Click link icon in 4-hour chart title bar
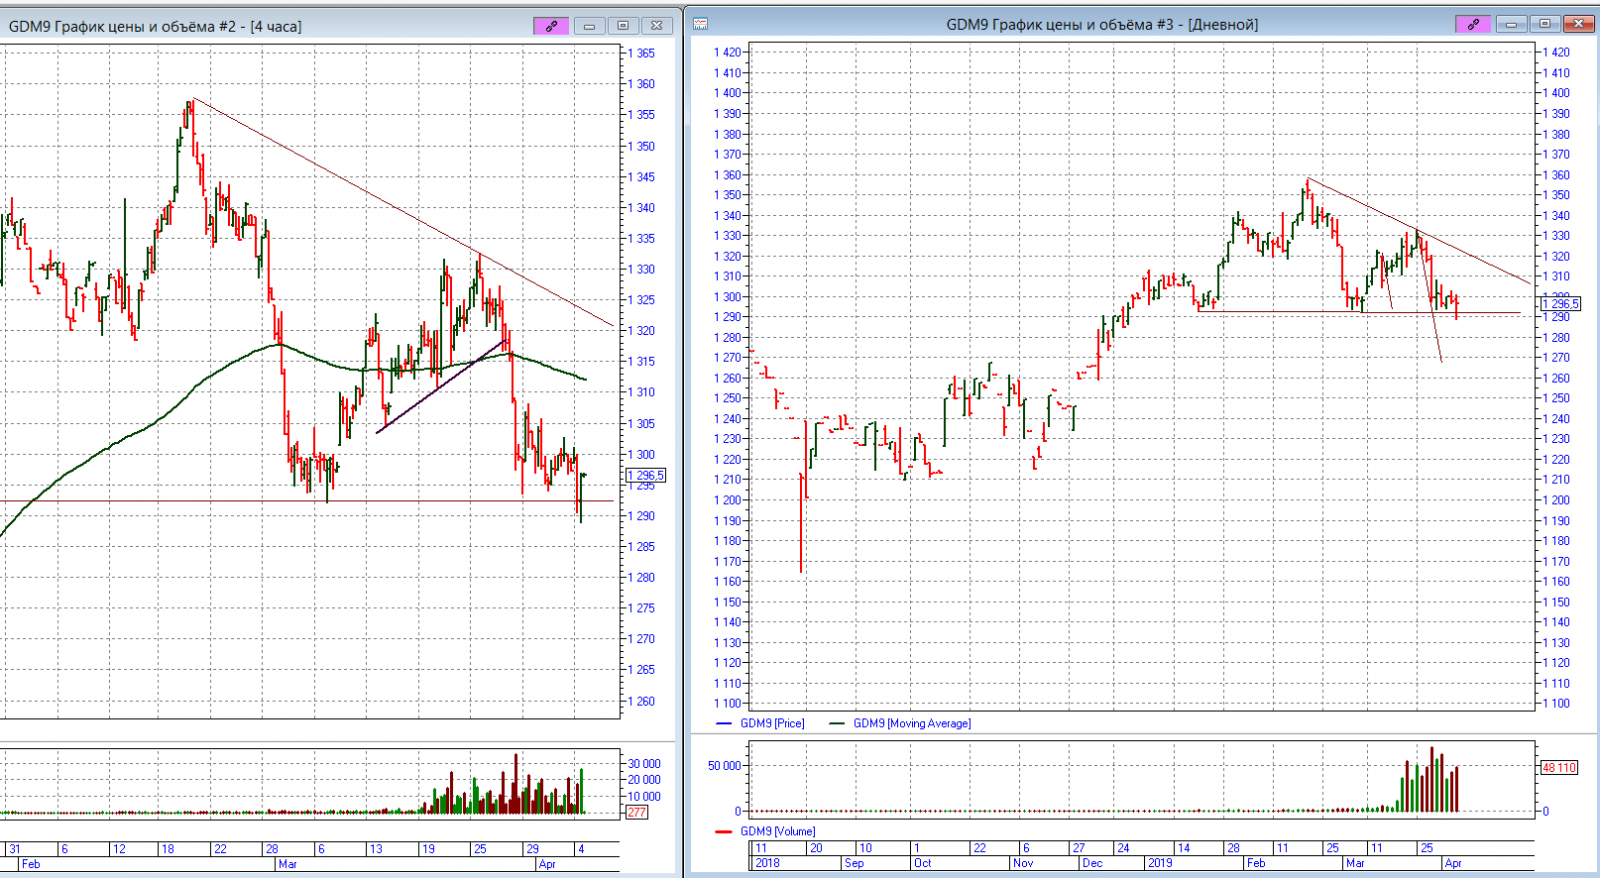 coord(551,26)
